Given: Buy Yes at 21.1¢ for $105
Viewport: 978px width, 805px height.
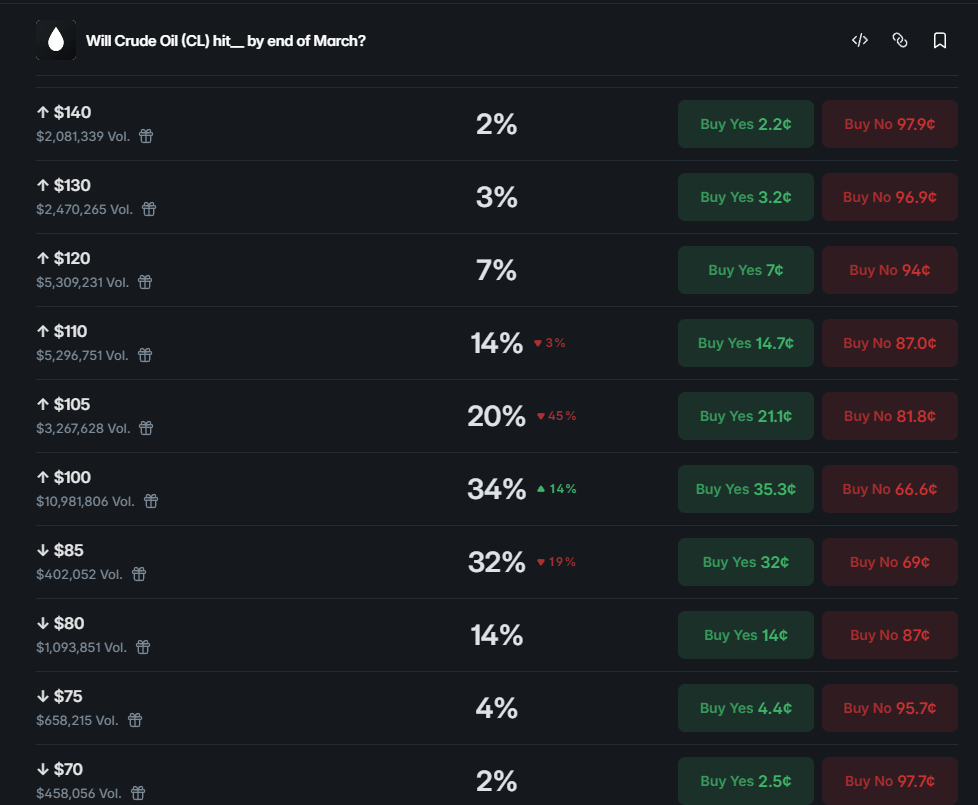Looking at the screenshot, I should pos(745,416).
